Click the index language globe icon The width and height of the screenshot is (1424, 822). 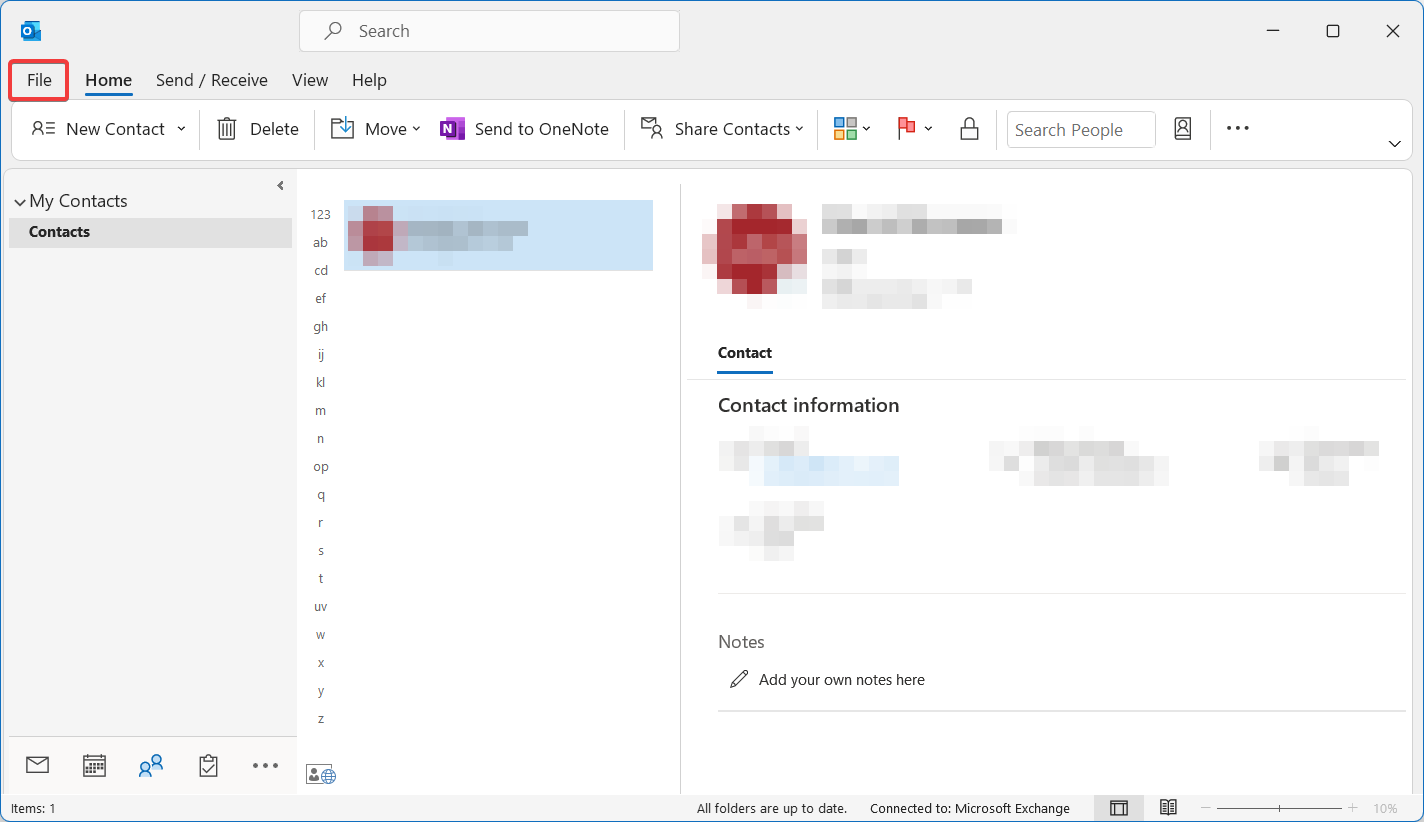pyautogui.click(x=321, y=774)
